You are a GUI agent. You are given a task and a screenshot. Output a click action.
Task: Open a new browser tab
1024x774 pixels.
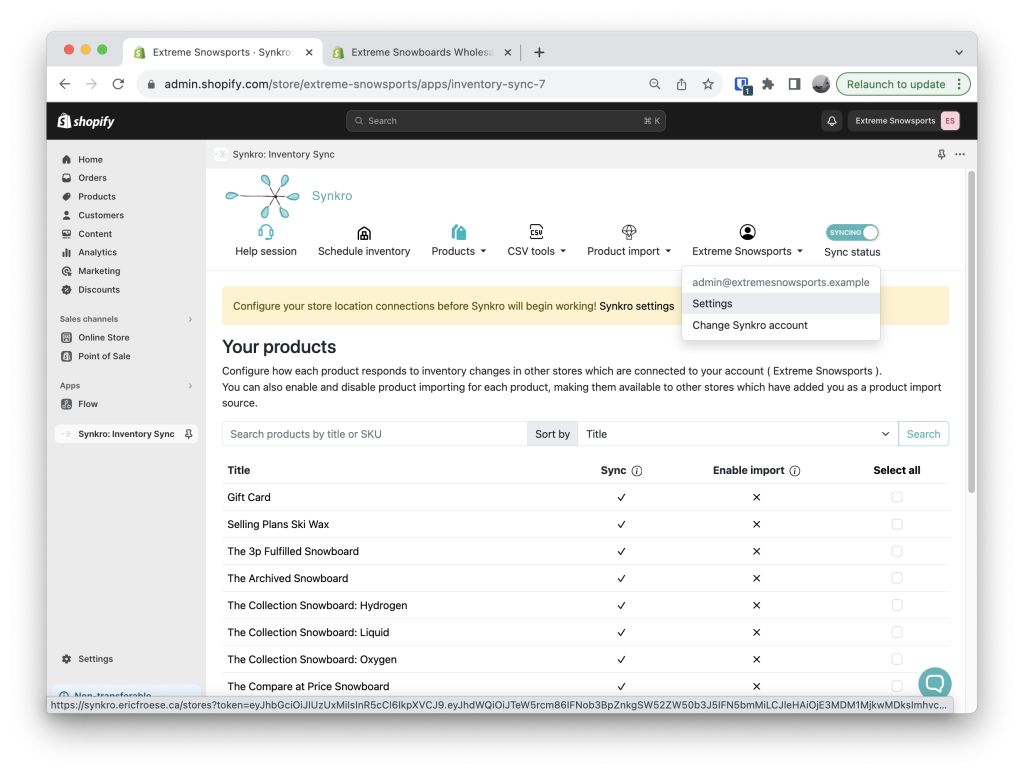(x=539, y=52)
